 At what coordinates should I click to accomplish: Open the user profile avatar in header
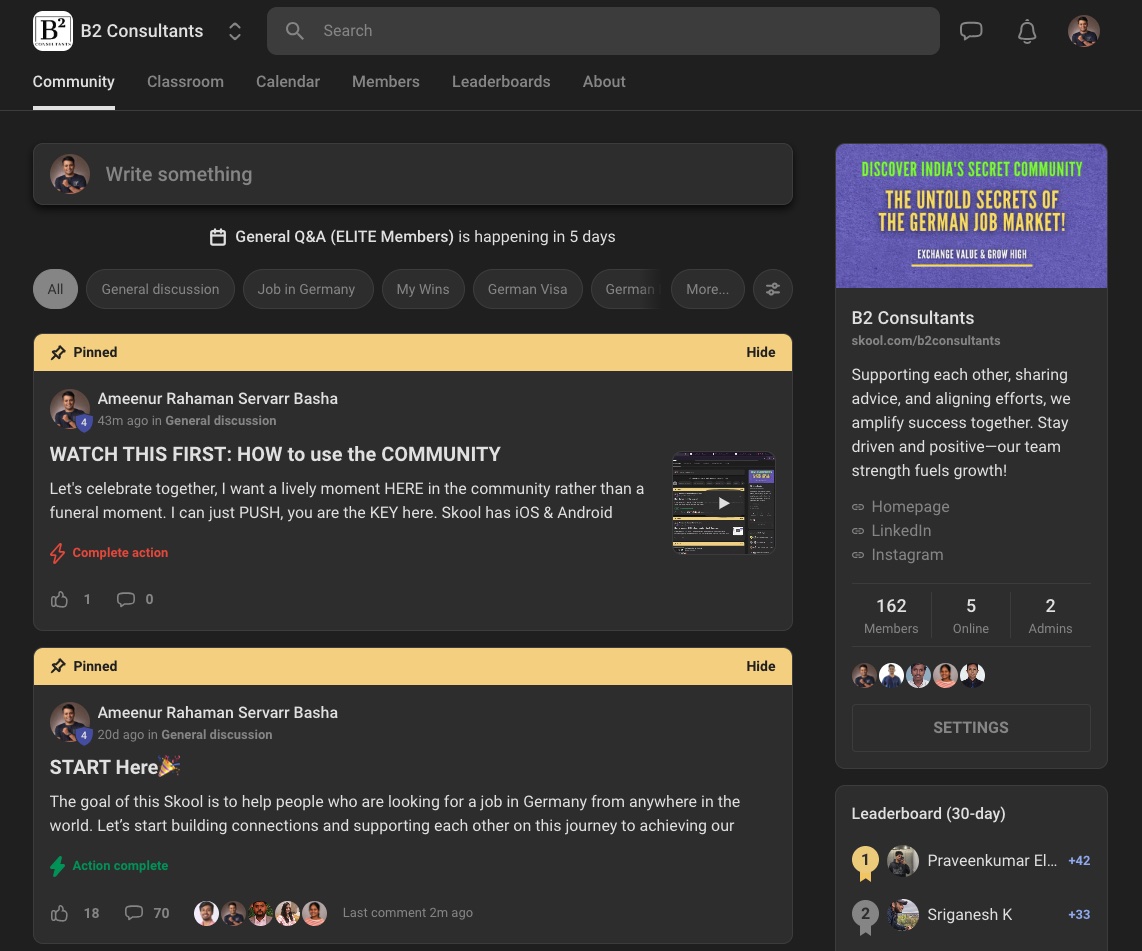1083,31
